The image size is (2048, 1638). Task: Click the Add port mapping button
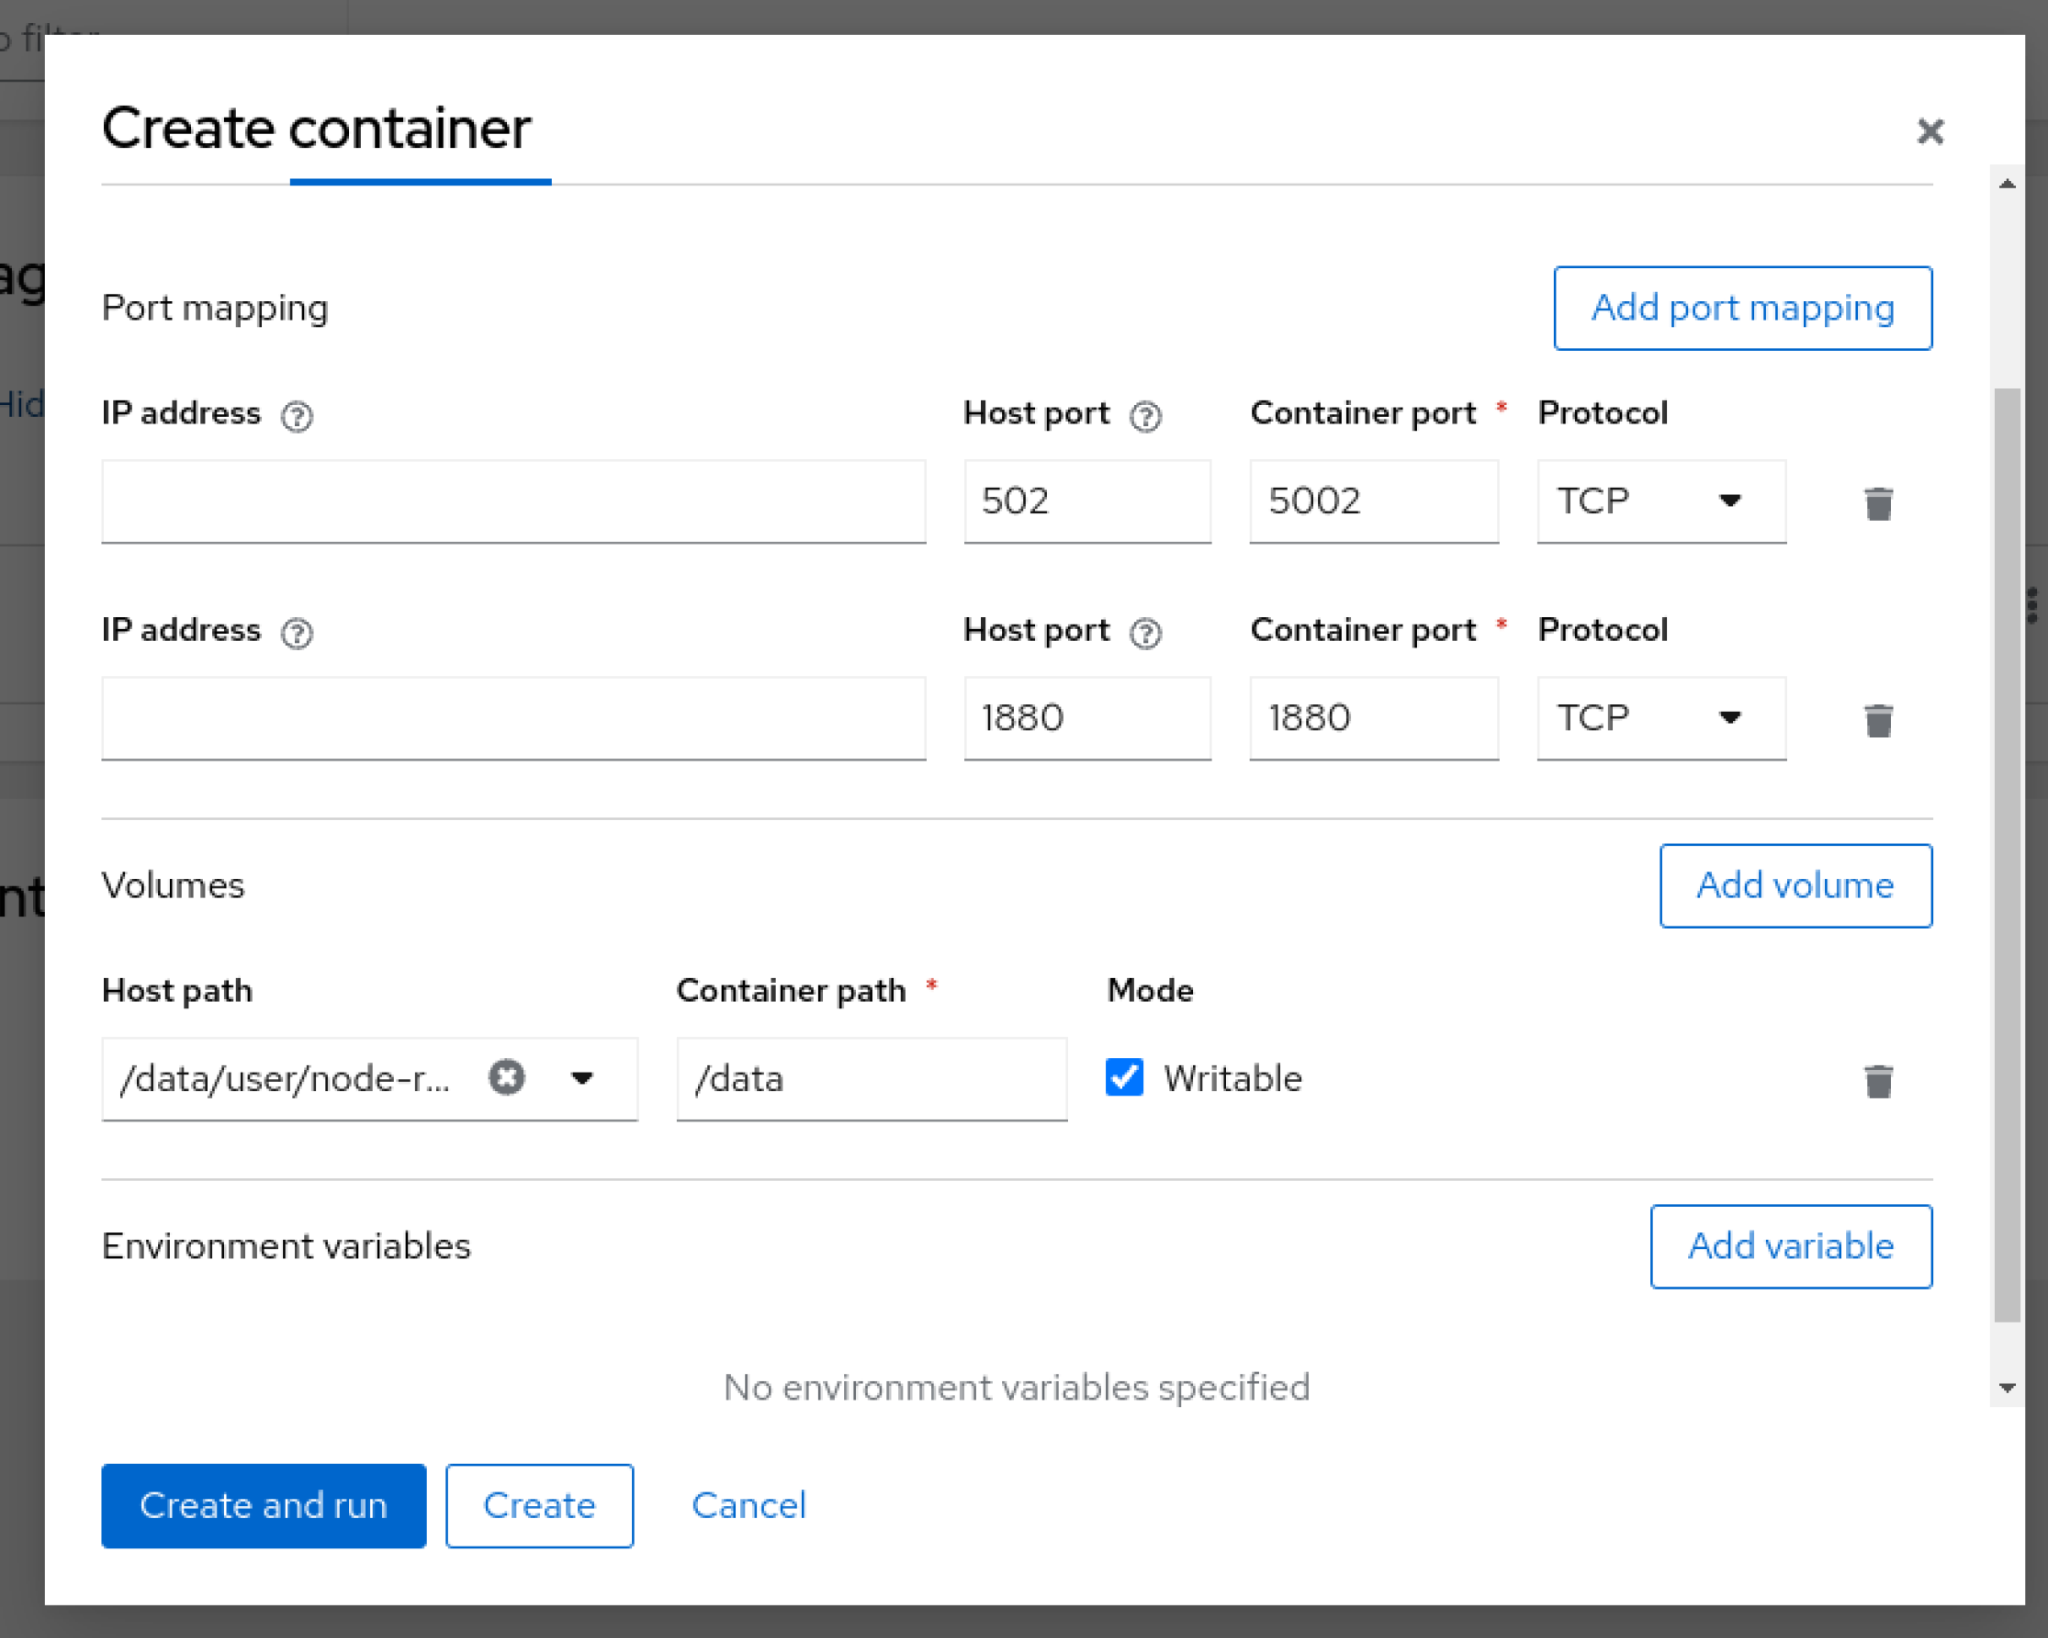(1741, 308)
